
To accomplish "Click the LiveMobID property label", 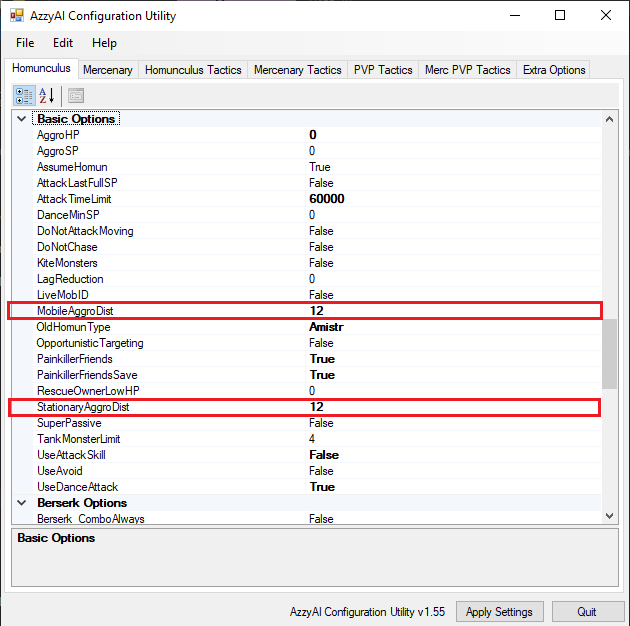I will 63,295.
